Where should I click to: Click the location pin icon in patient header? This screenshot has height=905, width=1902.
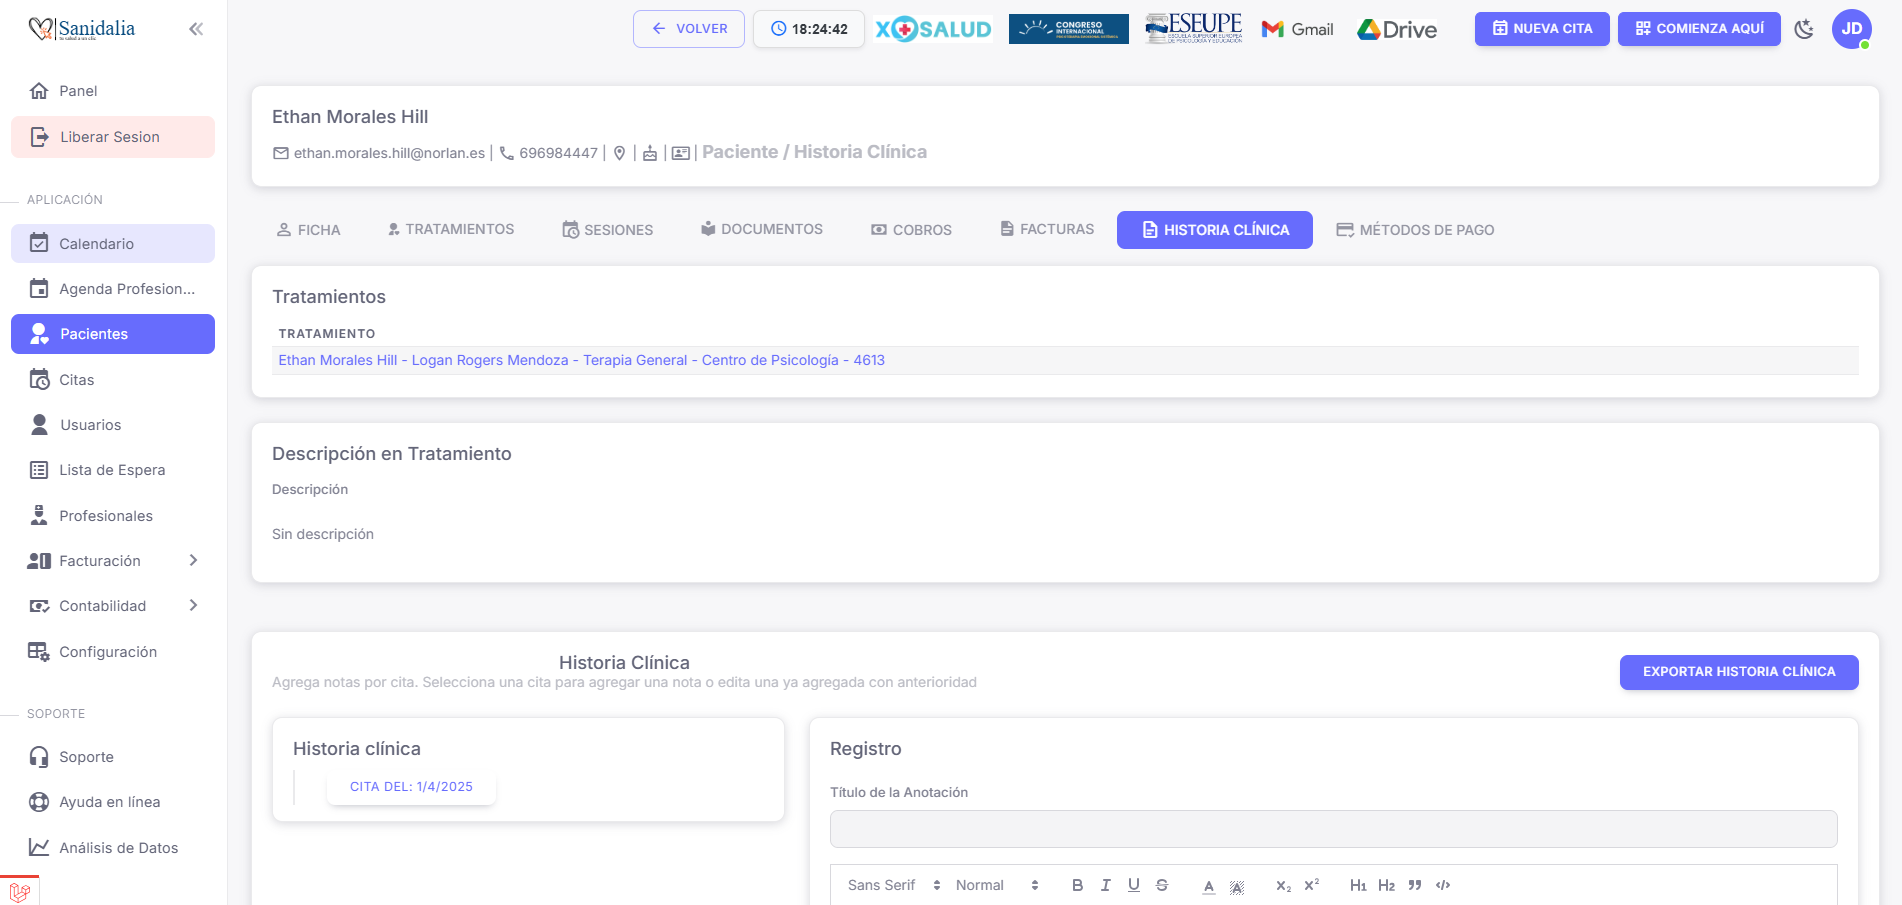(620, 153)
